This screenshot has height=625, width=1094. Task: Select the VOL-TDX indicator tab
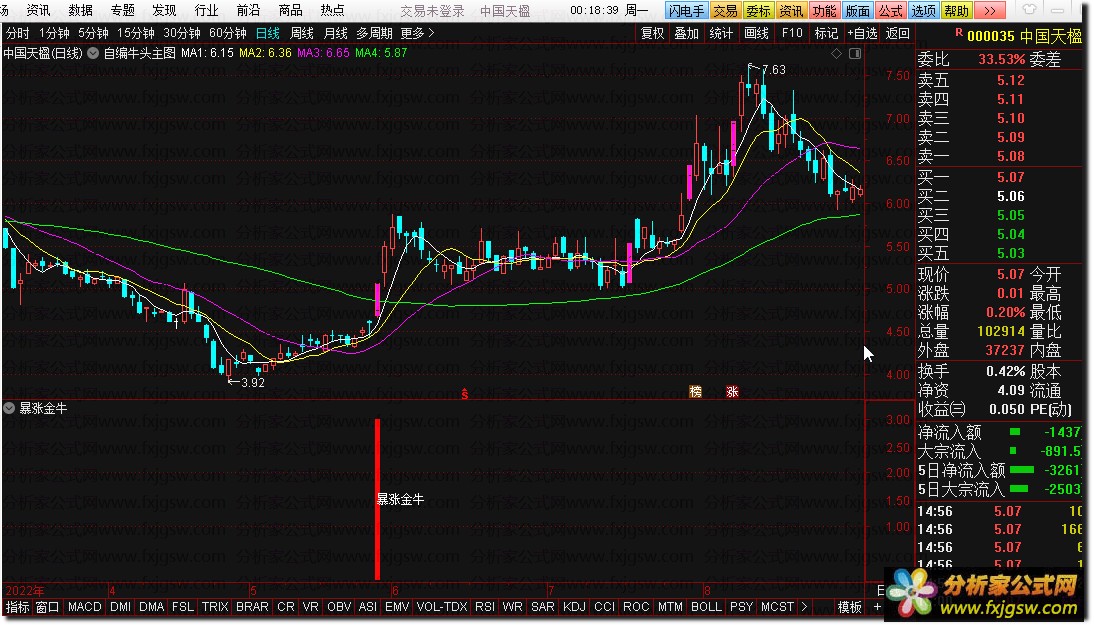(442, 607)
